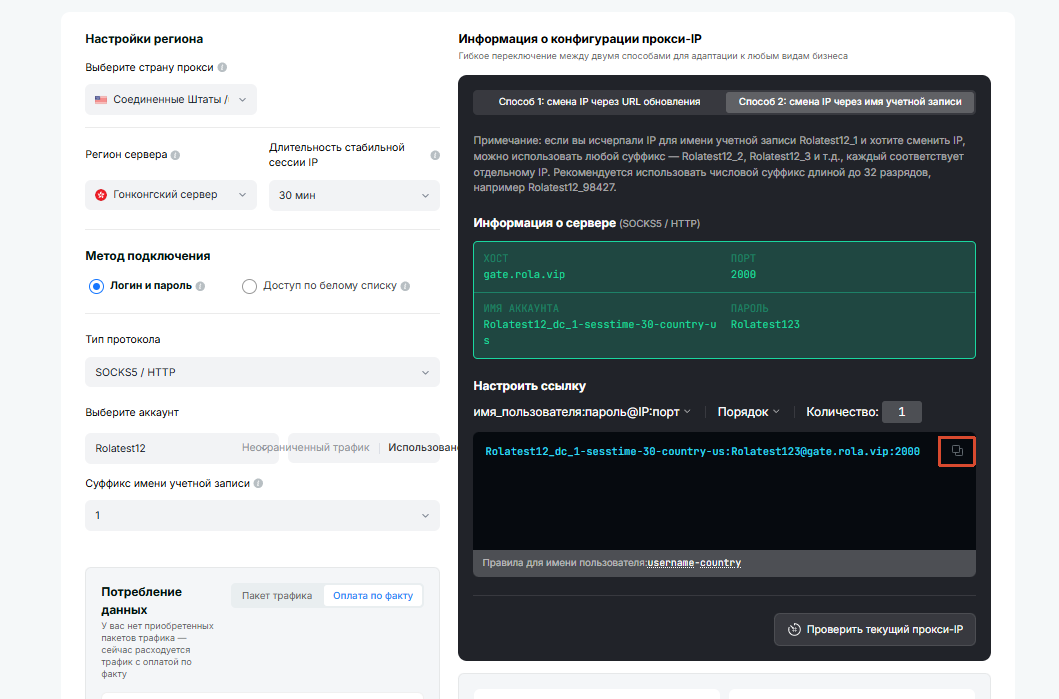The height and width of the screenshot is (699, 1059).
Task: Open the Порядок dropdown
Action: pos(748,412)
